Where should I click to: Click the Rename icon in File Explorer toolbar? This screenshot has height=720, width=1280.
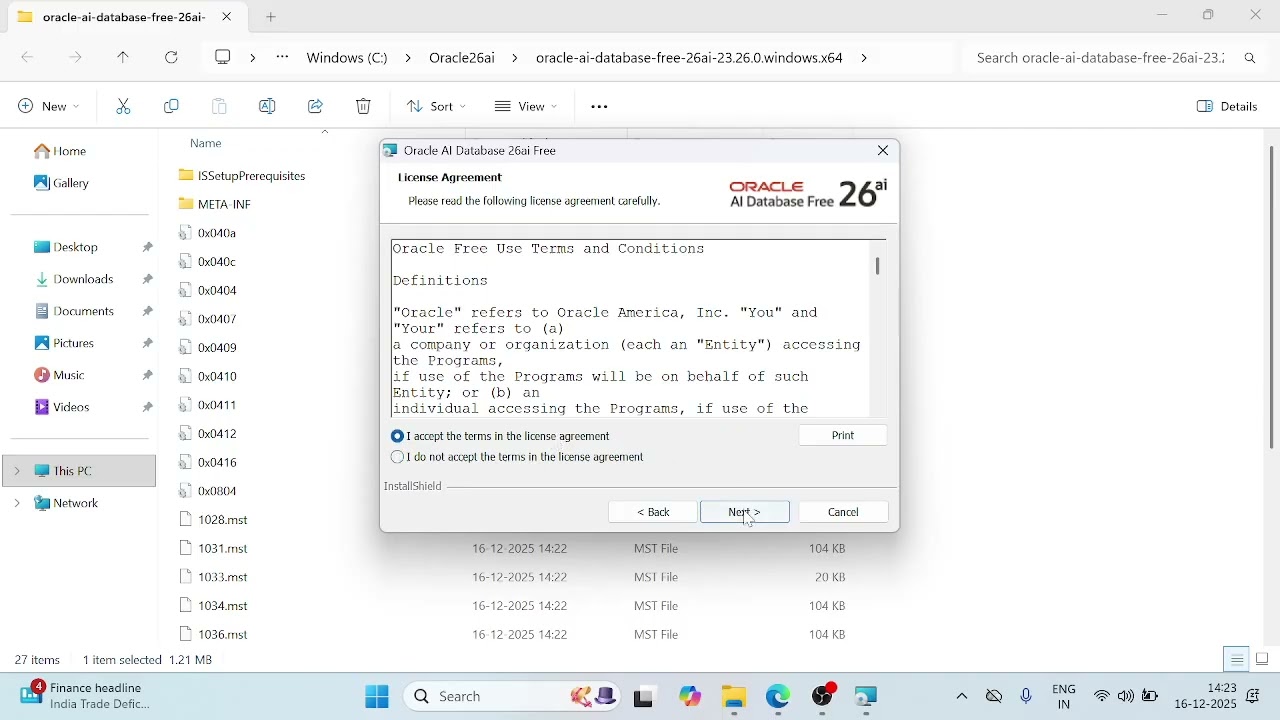click(268, 107)
